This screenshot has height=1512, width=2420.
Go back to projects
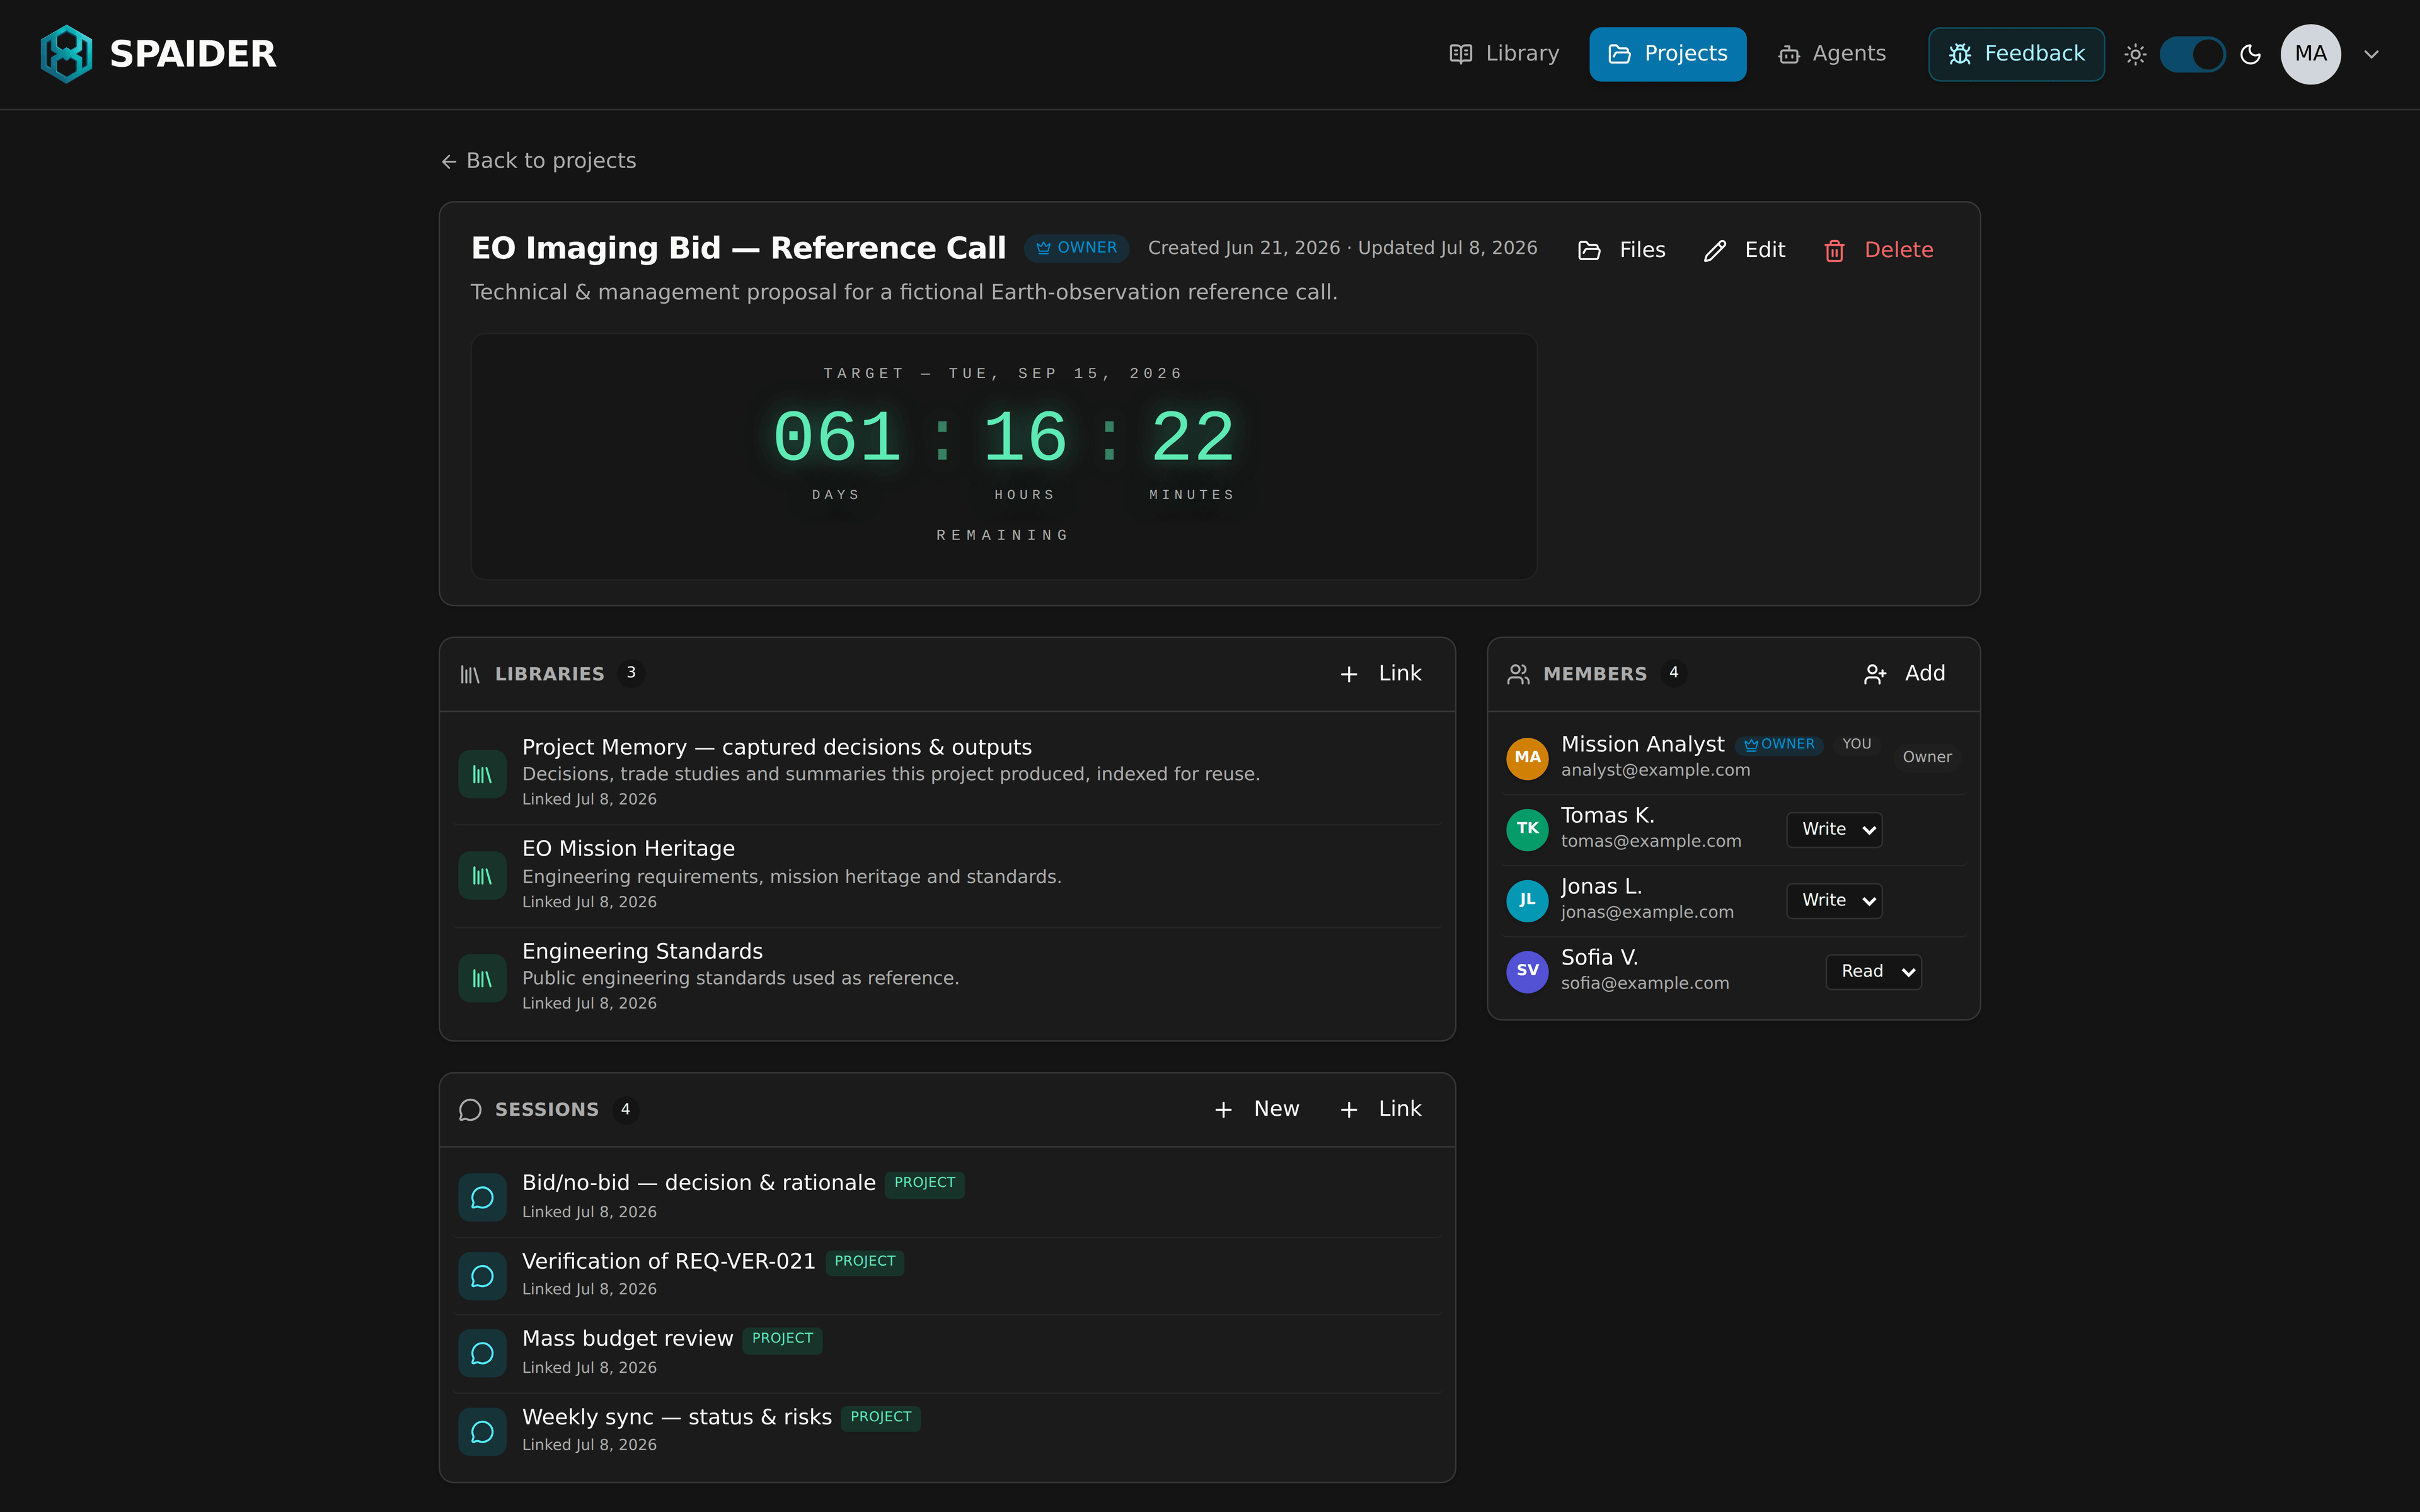point(538,161)
